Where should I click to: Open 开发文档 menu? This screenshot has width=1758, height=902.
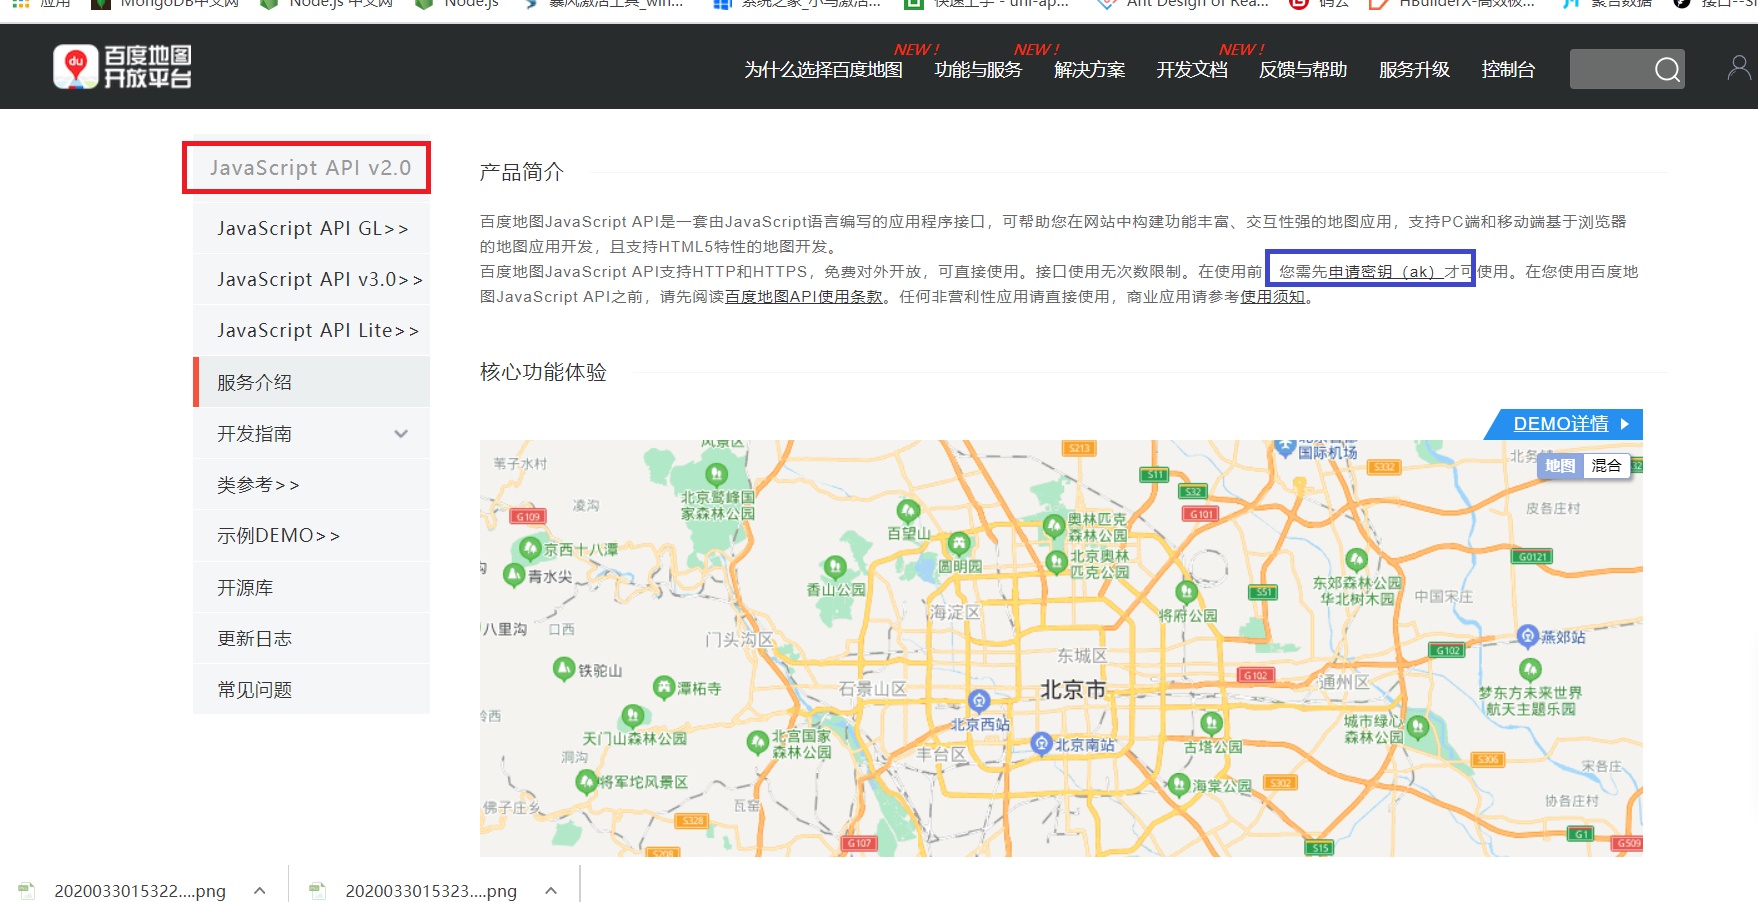click(x=1192, y=69)
